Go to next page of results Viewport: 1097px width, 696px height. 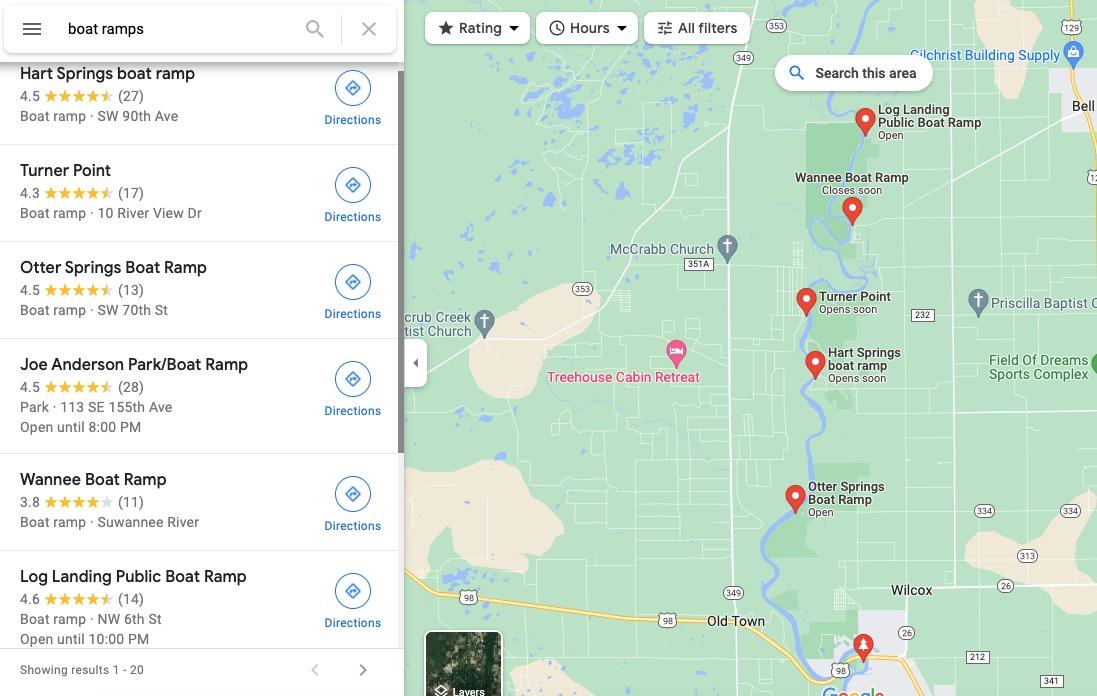362,670
